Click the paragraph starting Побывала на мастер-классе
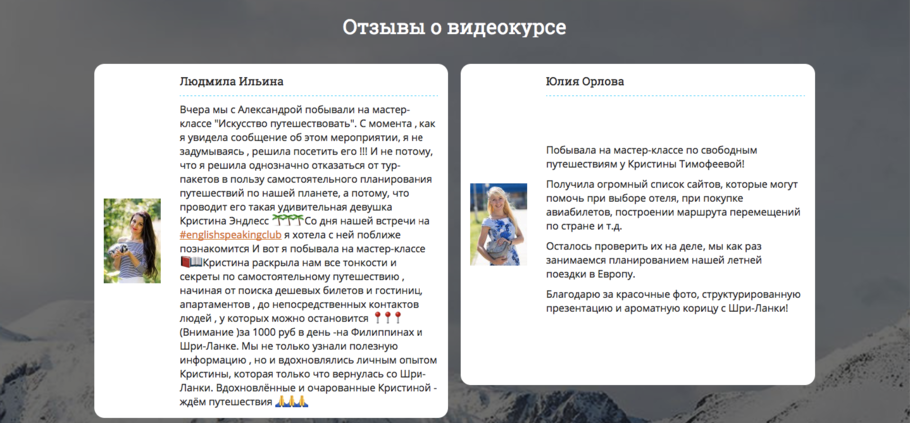The image size is (910, 423). click(652, 157)
